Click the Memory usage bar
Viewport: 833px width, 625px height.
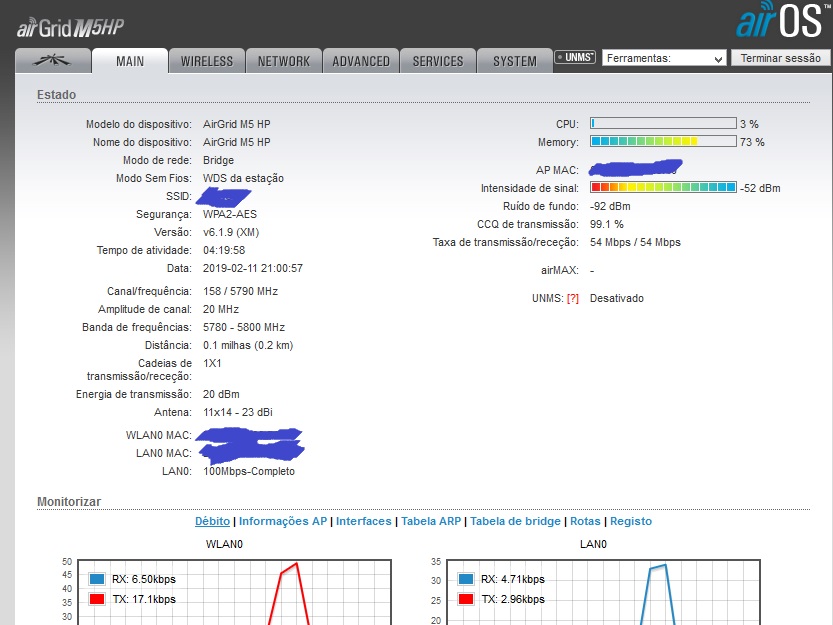663,142
